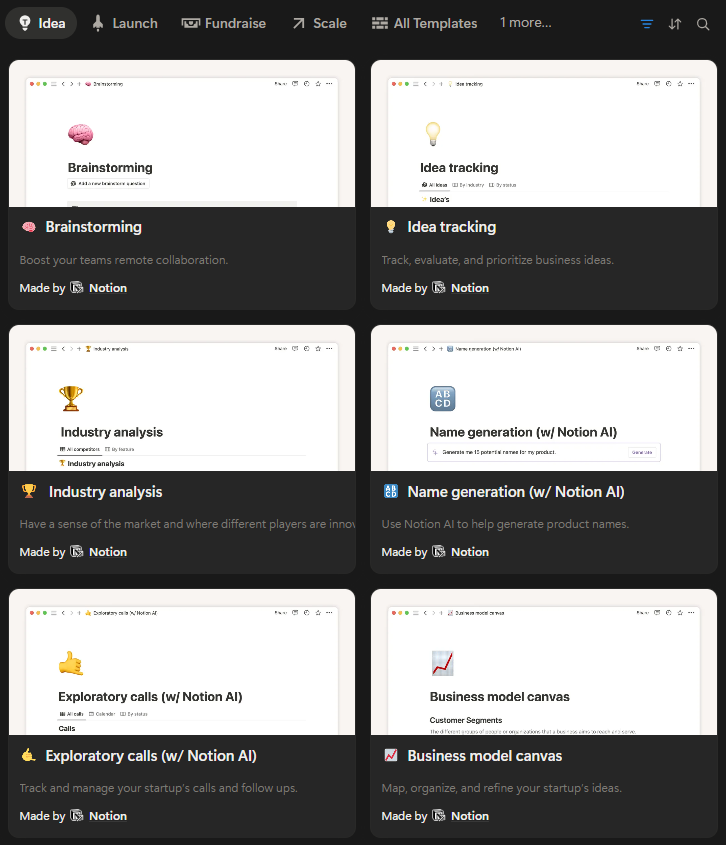The width and height of the screenshot is (726, 845).
Task: Select the Idea tab
Action: coord(42,24)
